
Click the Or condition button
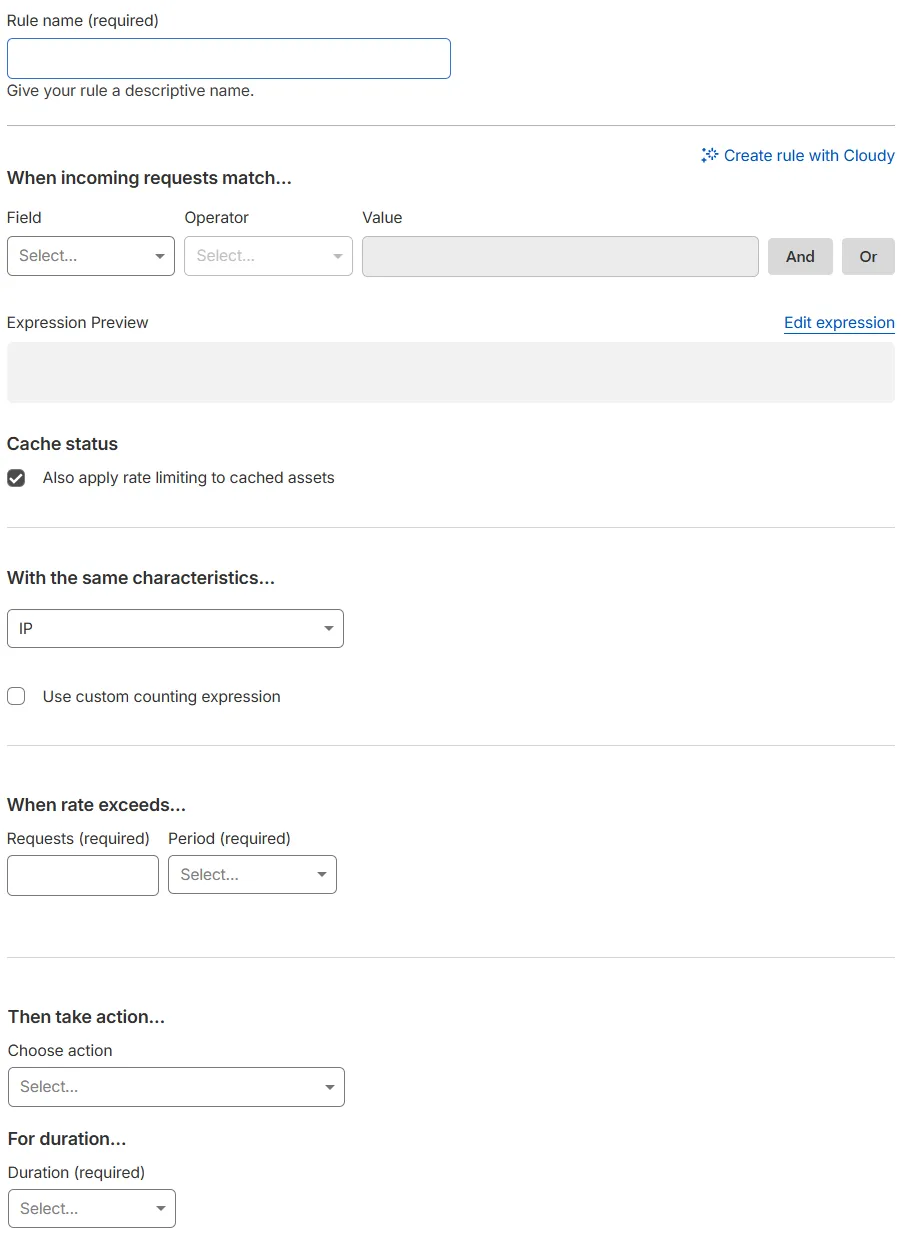pyautogui.click(x=867, y=256)
